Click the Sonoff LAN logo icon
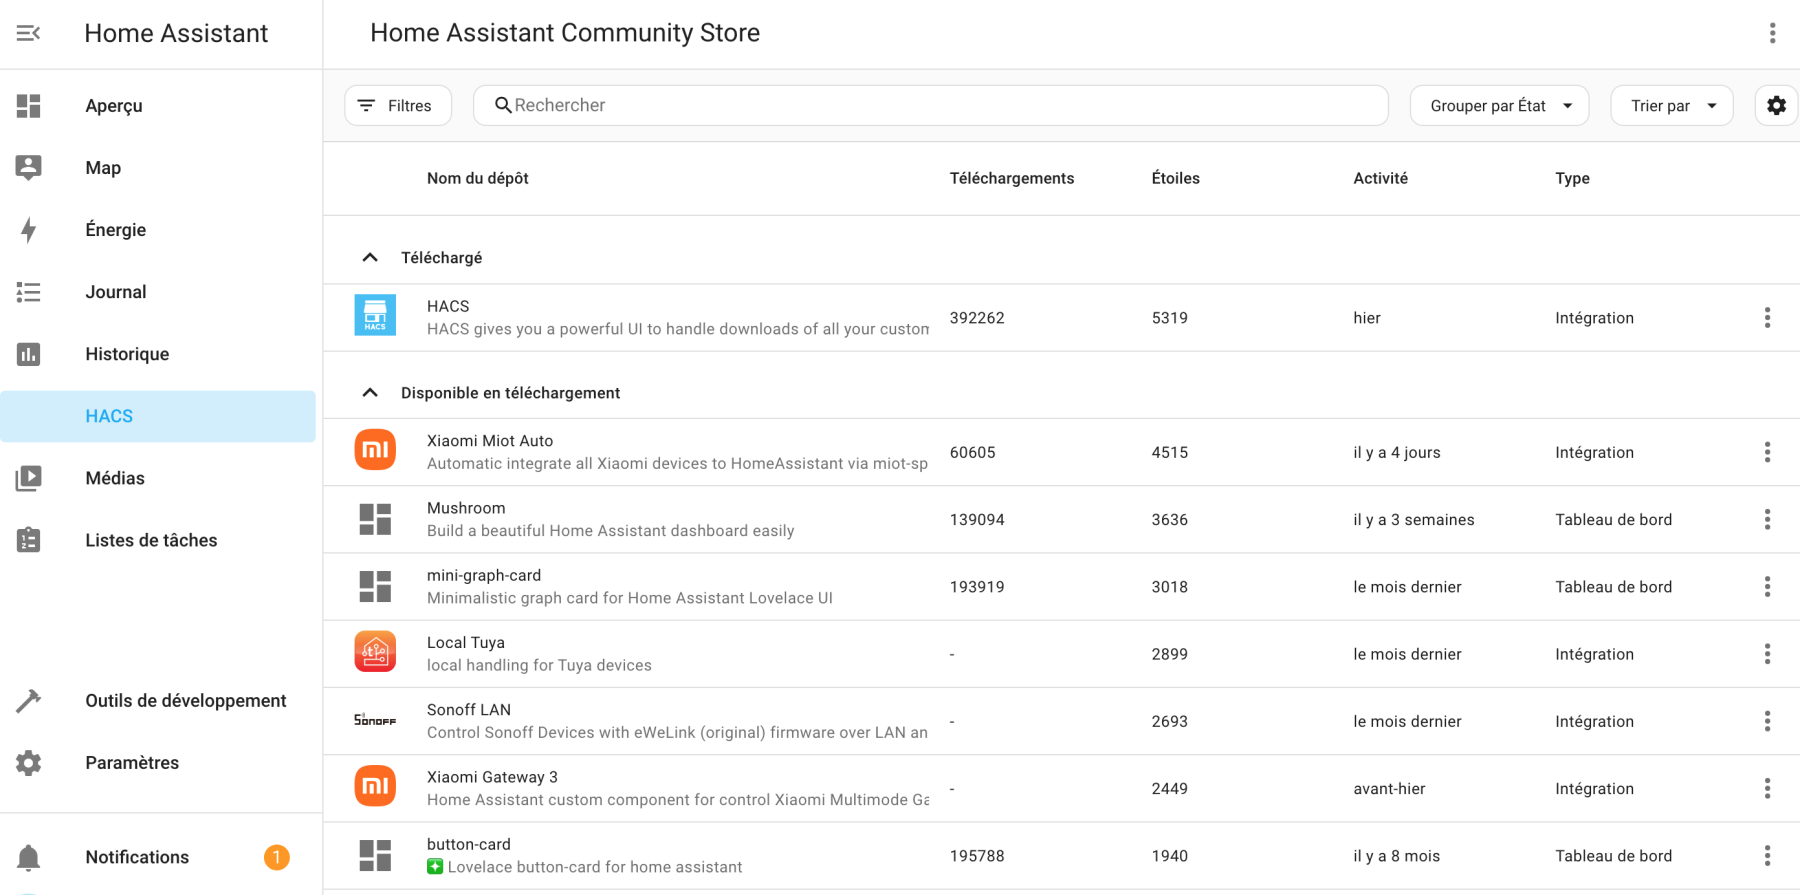 point(375,720)
